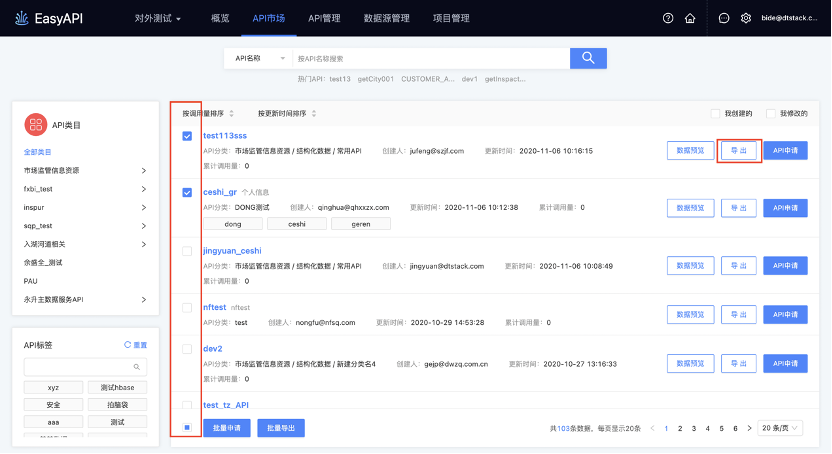832x454 pixels.
Task: Uncheck the ceshi_gr row checkbox
Action: (187, 192)
